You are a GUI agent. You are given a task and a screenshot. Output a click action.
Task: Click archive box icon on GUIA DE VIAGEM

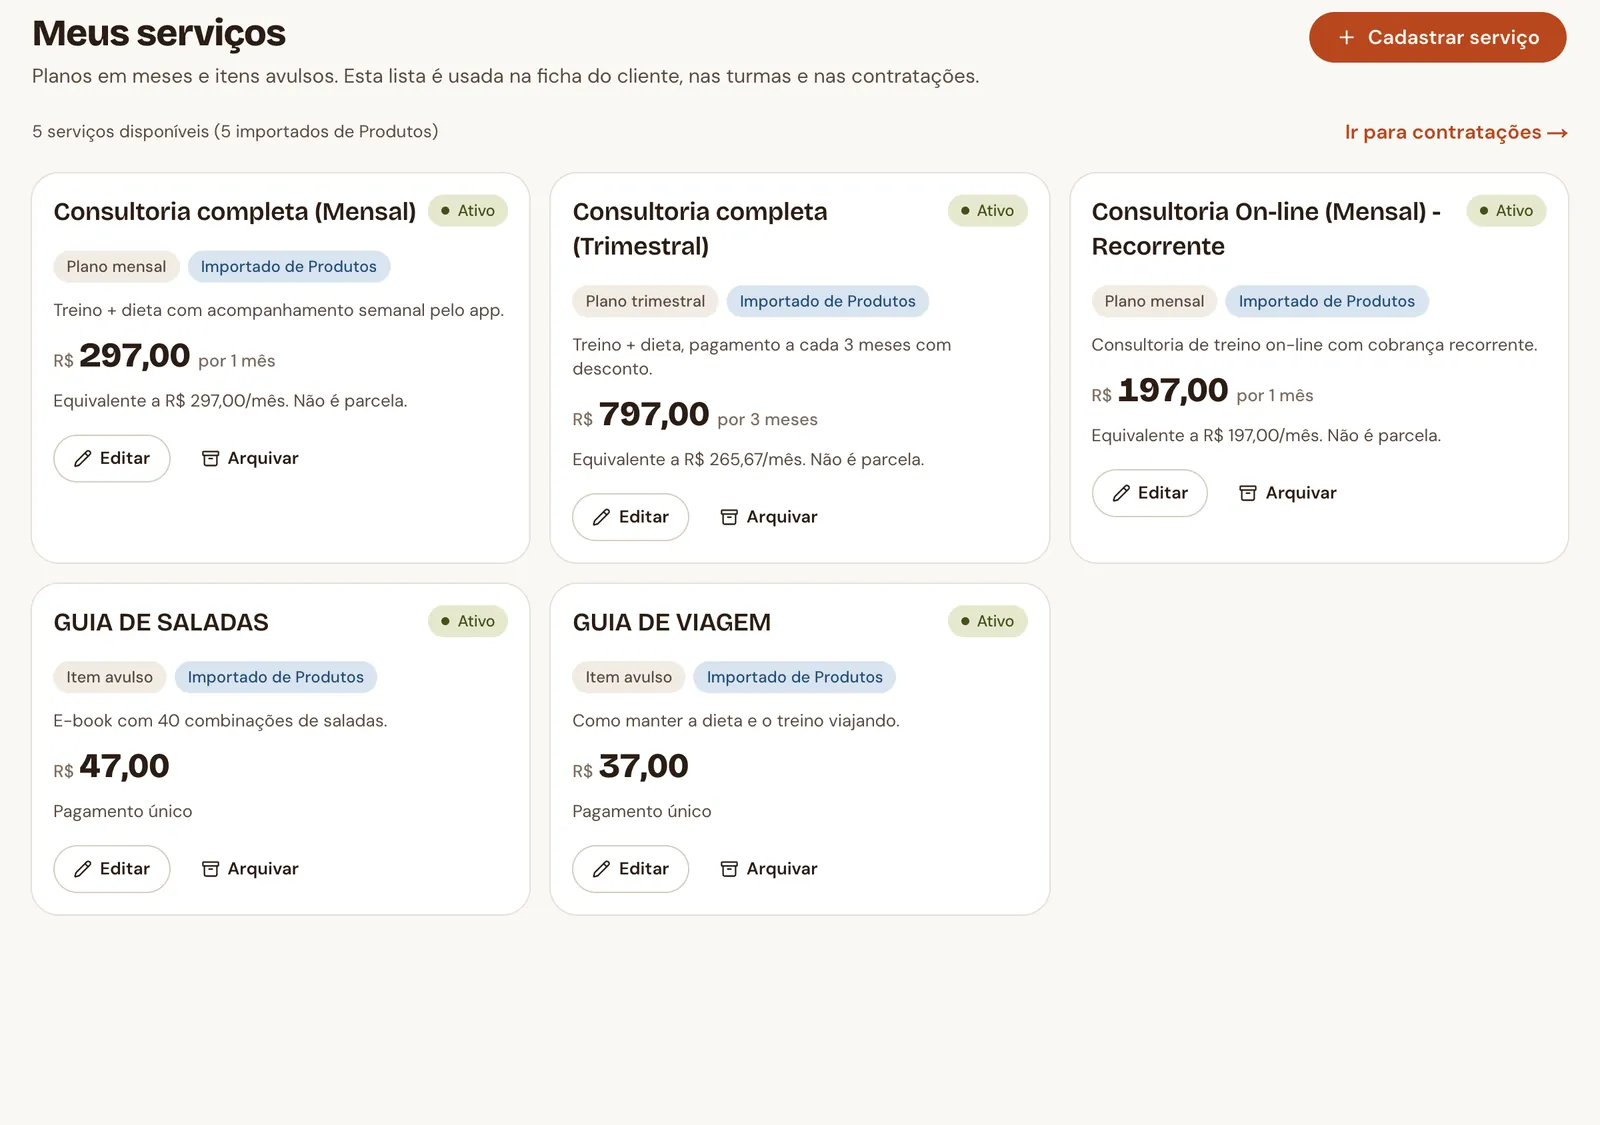pos(729,870)
